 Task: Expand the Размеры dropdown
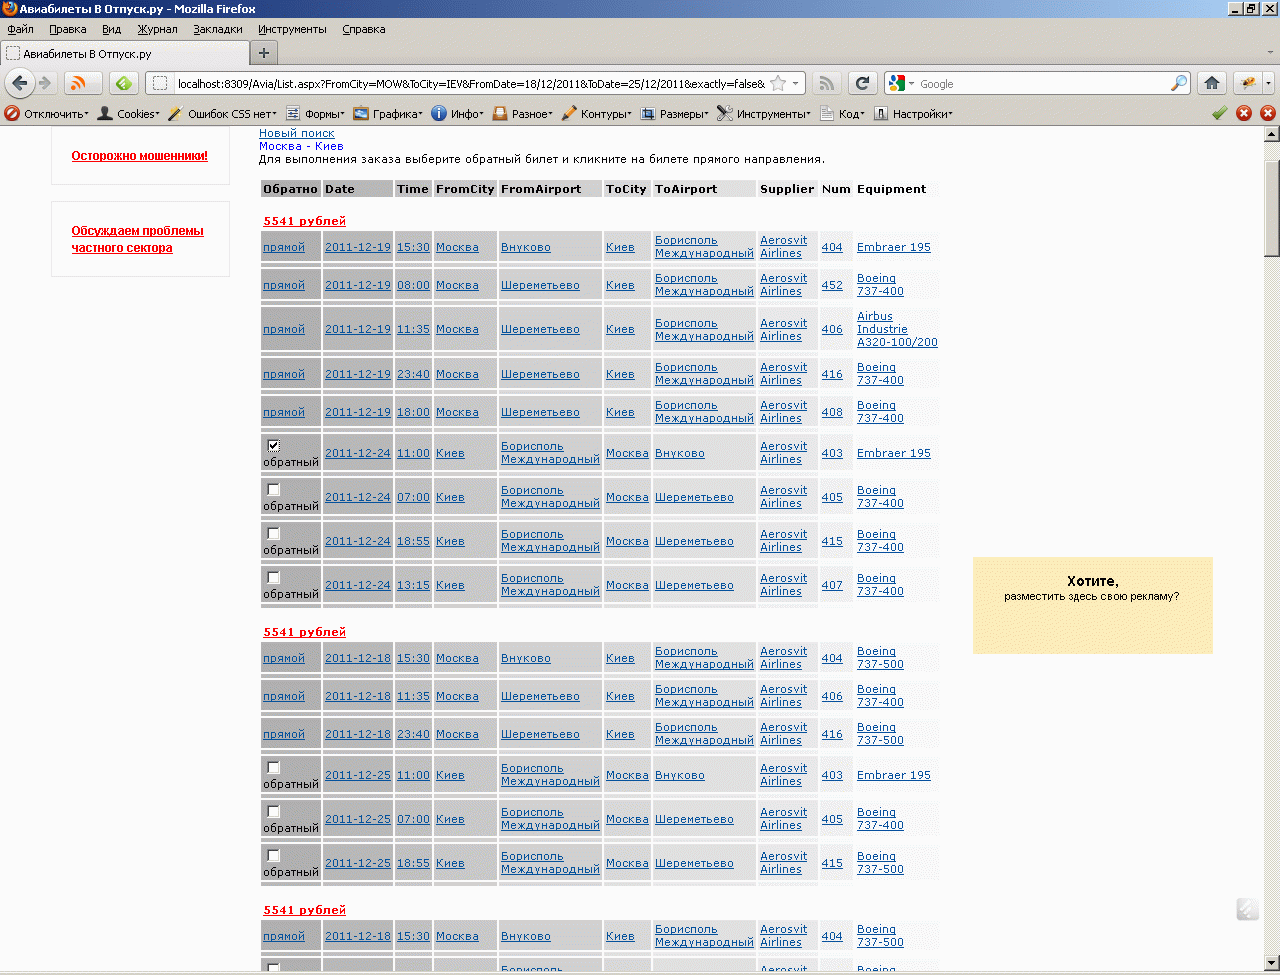pyautogui.click(x=675, y=114)
